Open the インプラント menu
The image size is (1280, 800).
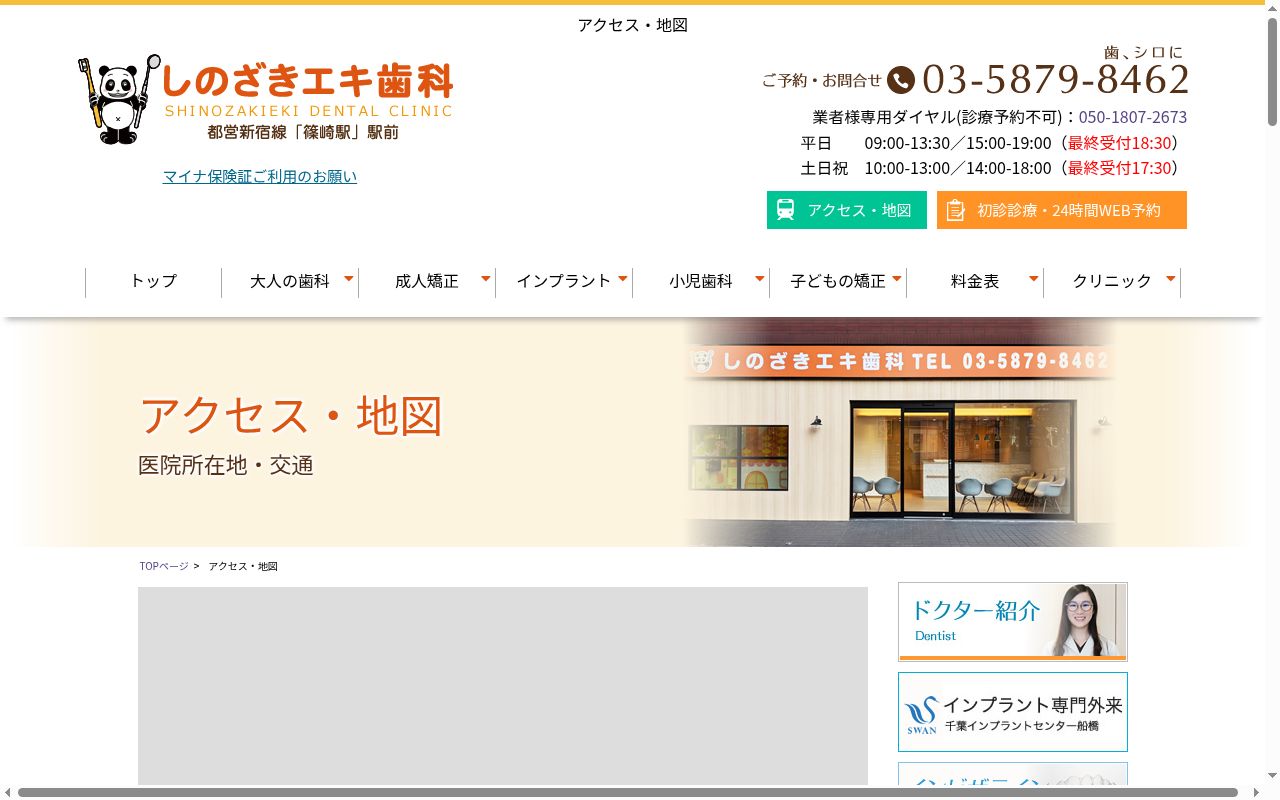coord(564,281)
